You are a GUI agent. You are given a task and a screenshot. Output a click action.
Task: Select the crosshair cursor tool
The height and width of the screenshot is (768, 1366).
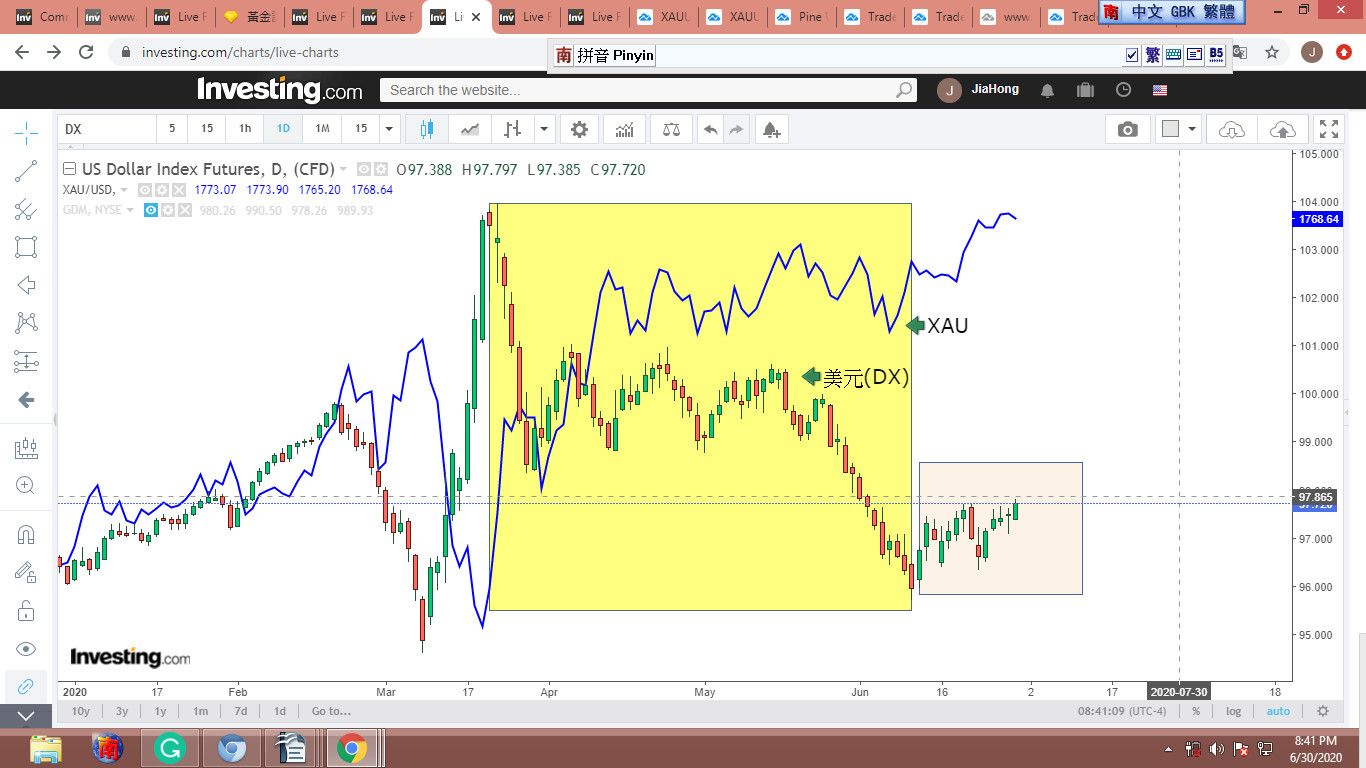pyautogui.click(x=26, y=132)
